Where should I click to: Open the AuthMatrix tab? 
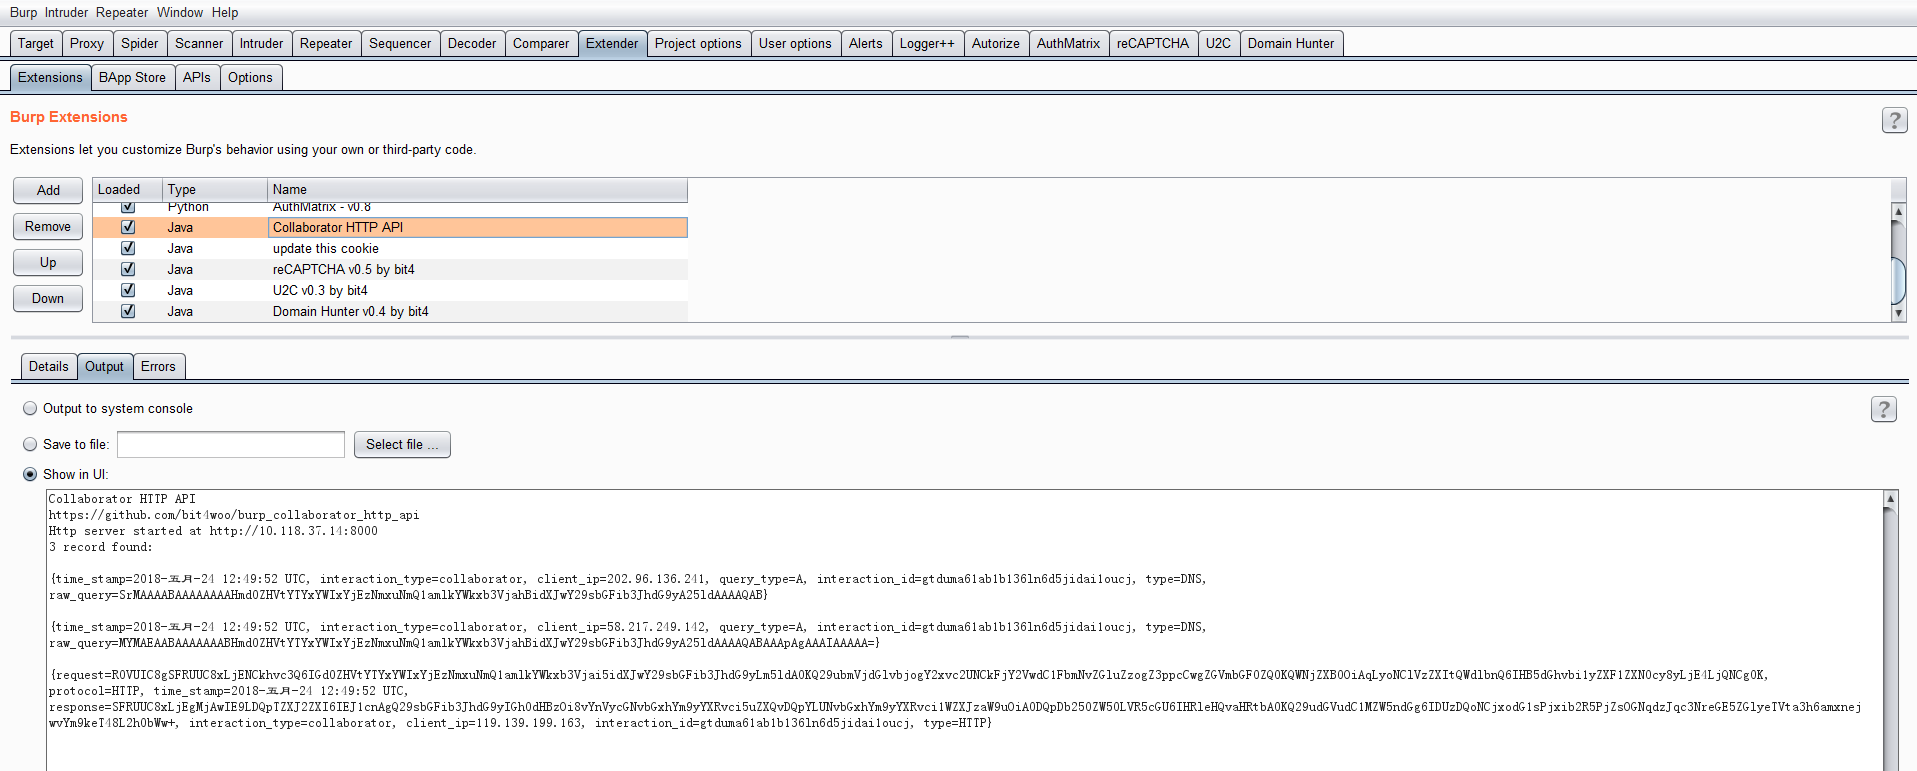pos(1068,43)
